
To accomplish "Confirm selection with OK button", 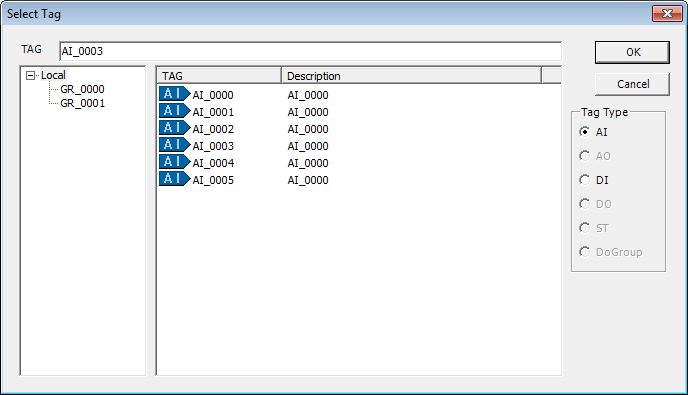I will tap(632, 52).
